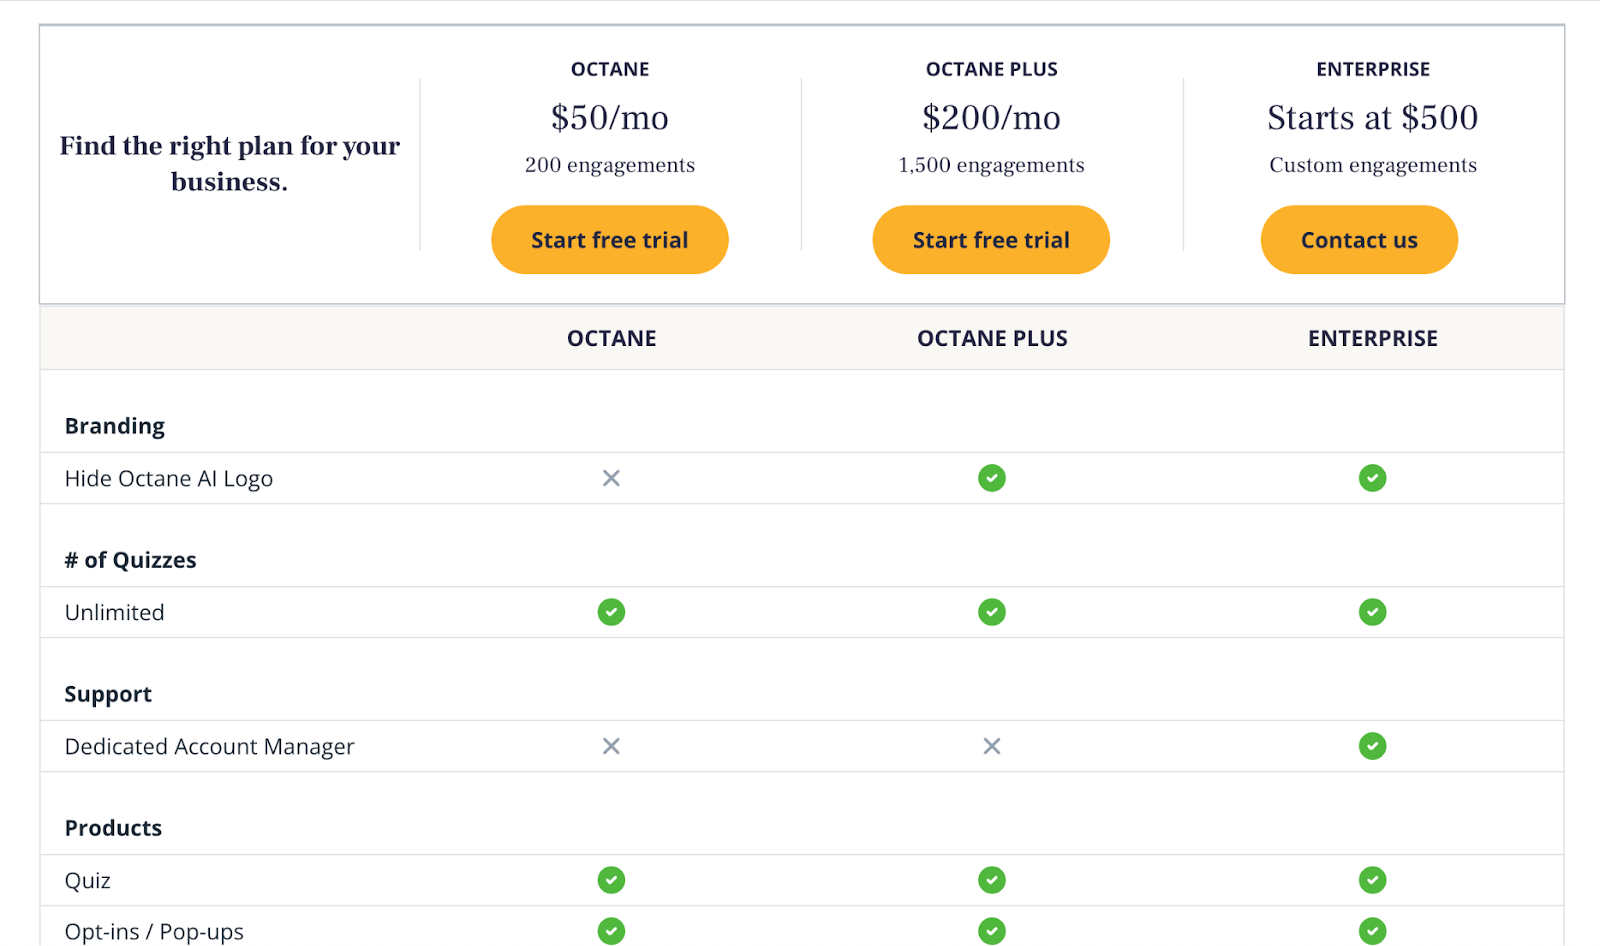Select the ENTERPRISE column header in table
Screen dimensions: 1600x946
tap(1372, 338)
